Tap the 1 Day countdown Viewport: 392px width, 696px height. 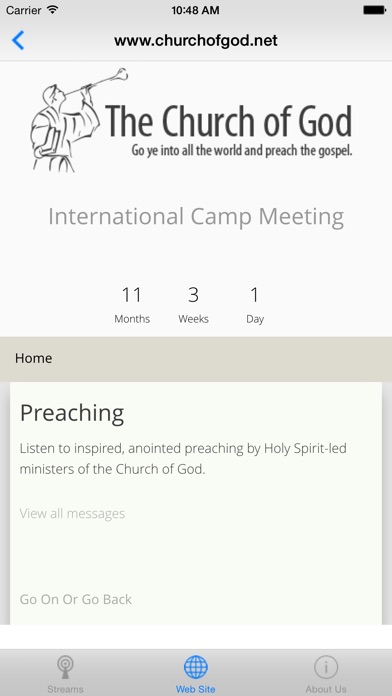click(255, 305)
